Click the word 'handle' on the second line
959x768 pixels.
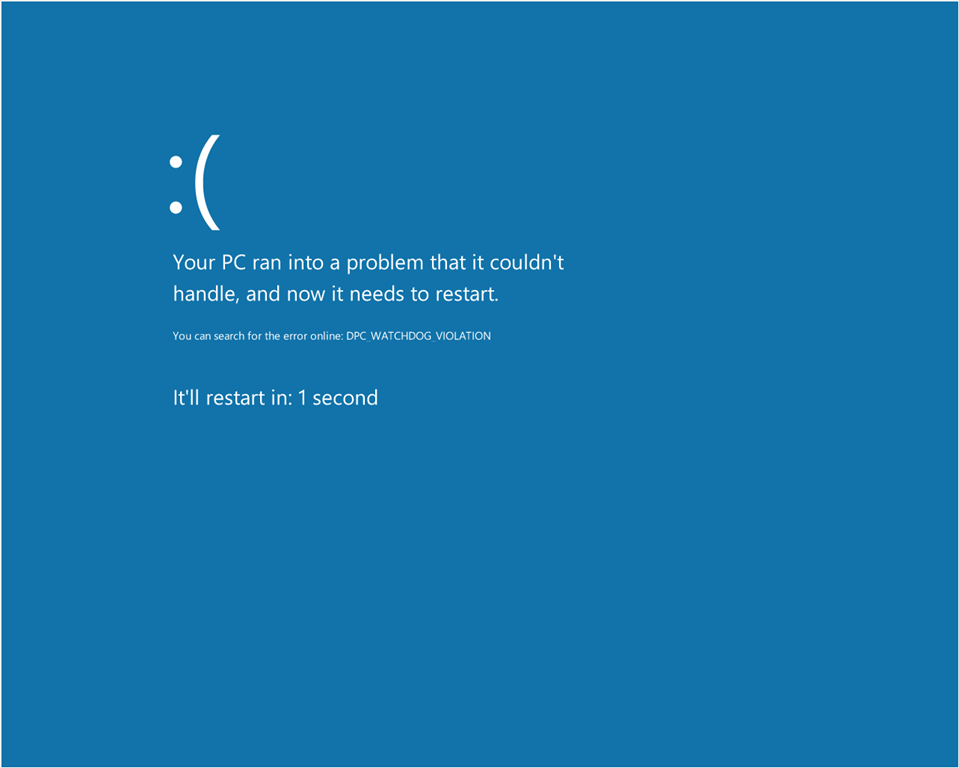point(205,294)
